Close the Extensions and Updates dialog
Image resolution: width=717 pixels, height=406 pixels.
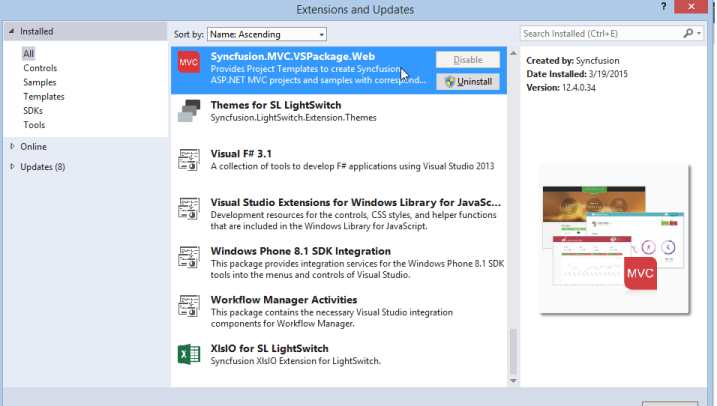[x=691, y=6]
